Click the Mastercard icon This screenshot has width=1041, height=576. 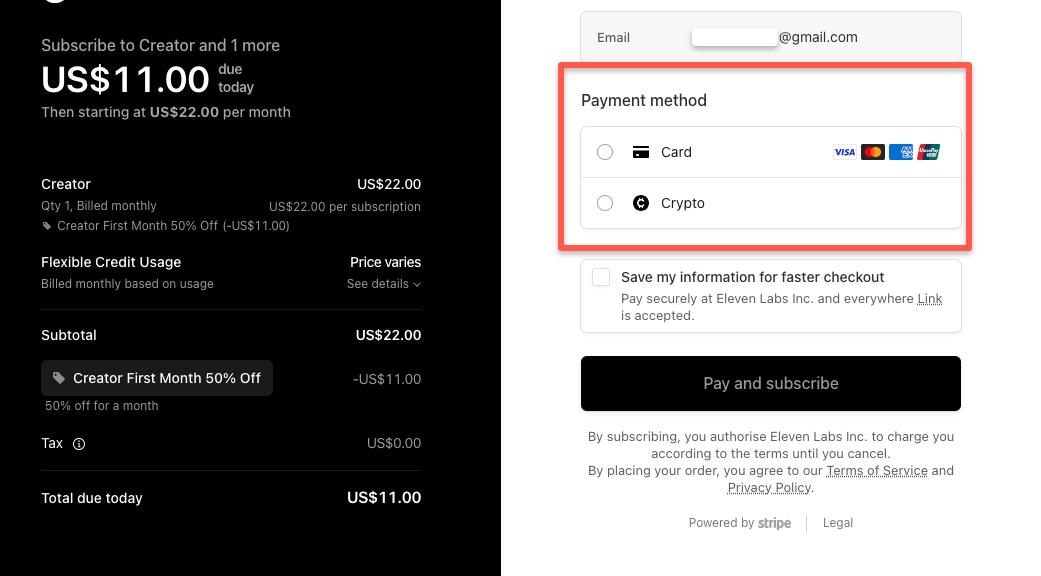point(872,151)
